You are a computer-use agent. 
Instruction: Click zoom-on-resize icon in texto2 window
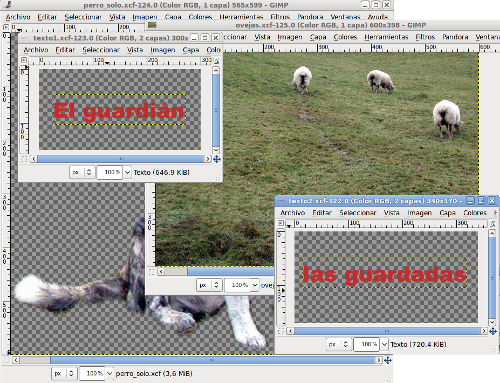click(x=493, y=224)
